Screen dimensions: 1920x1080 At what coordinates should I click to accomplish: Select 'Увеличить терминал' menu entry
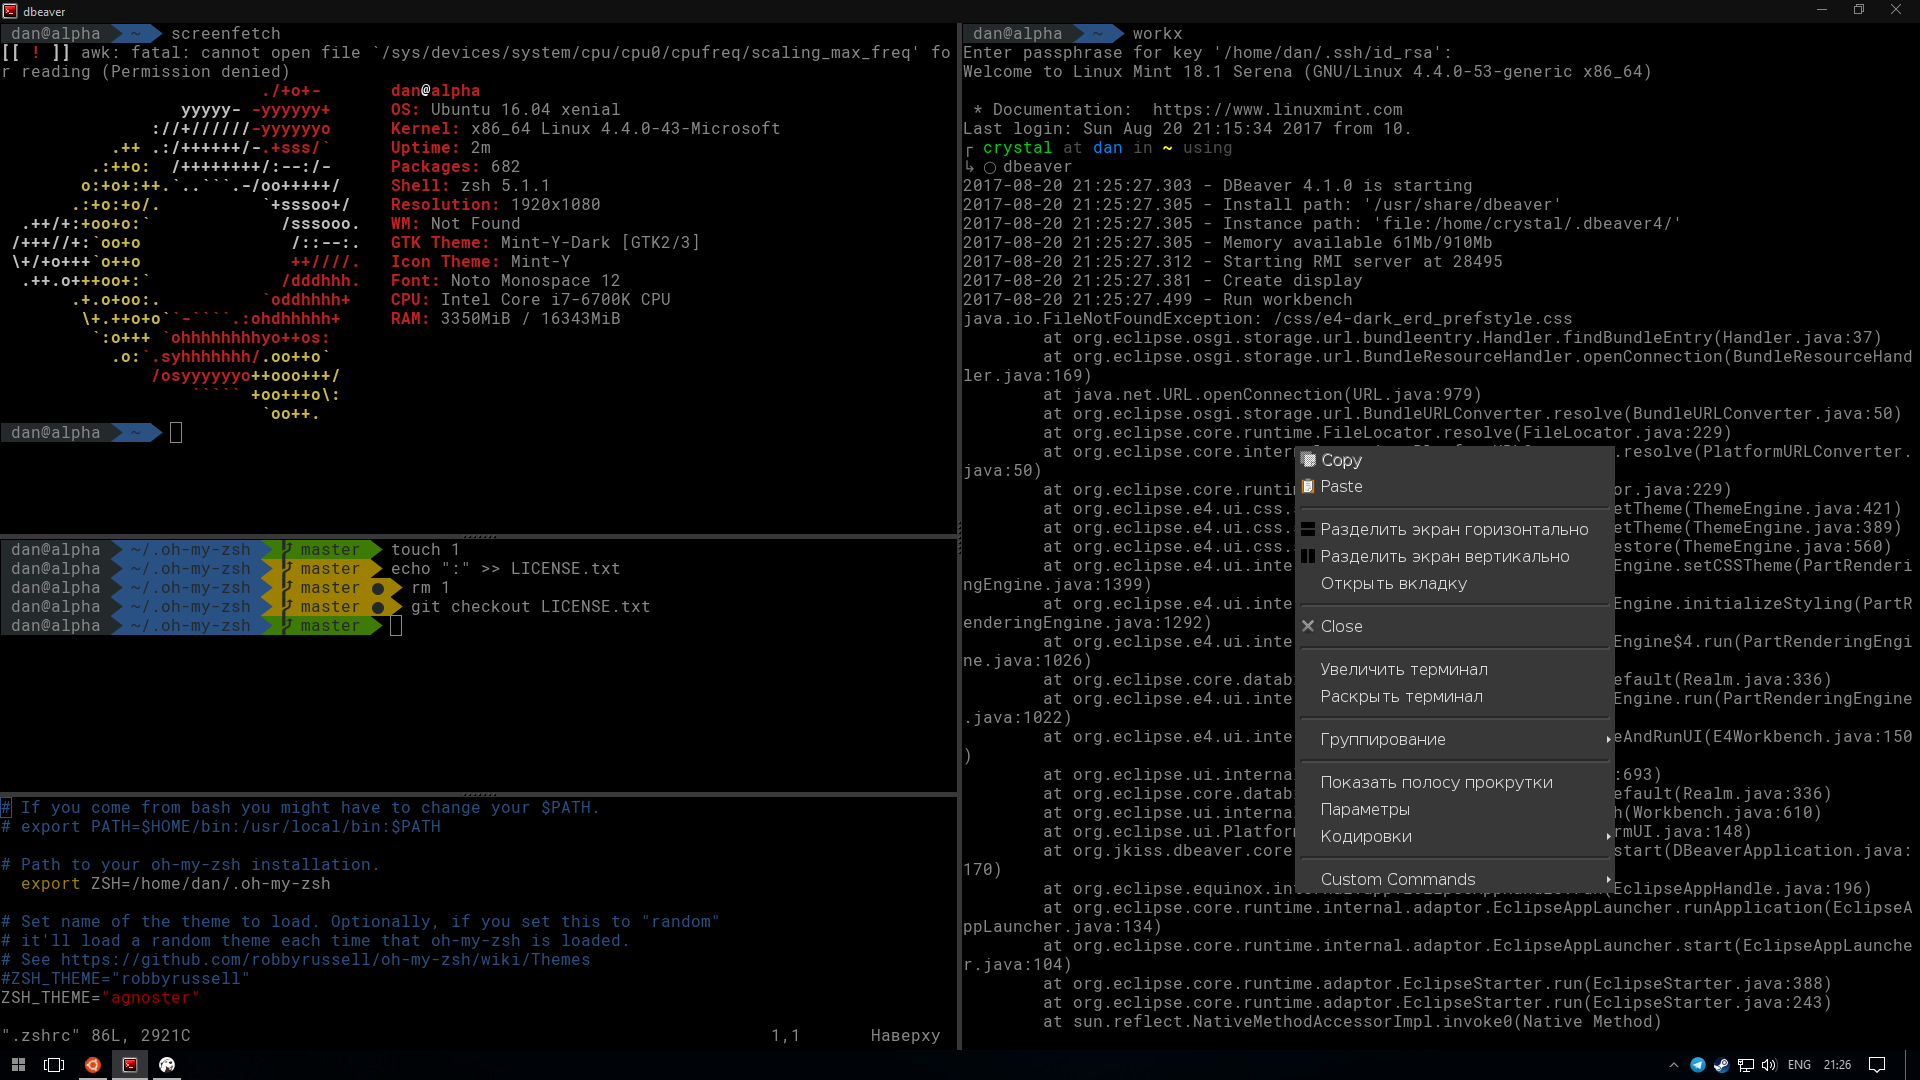1455,669
